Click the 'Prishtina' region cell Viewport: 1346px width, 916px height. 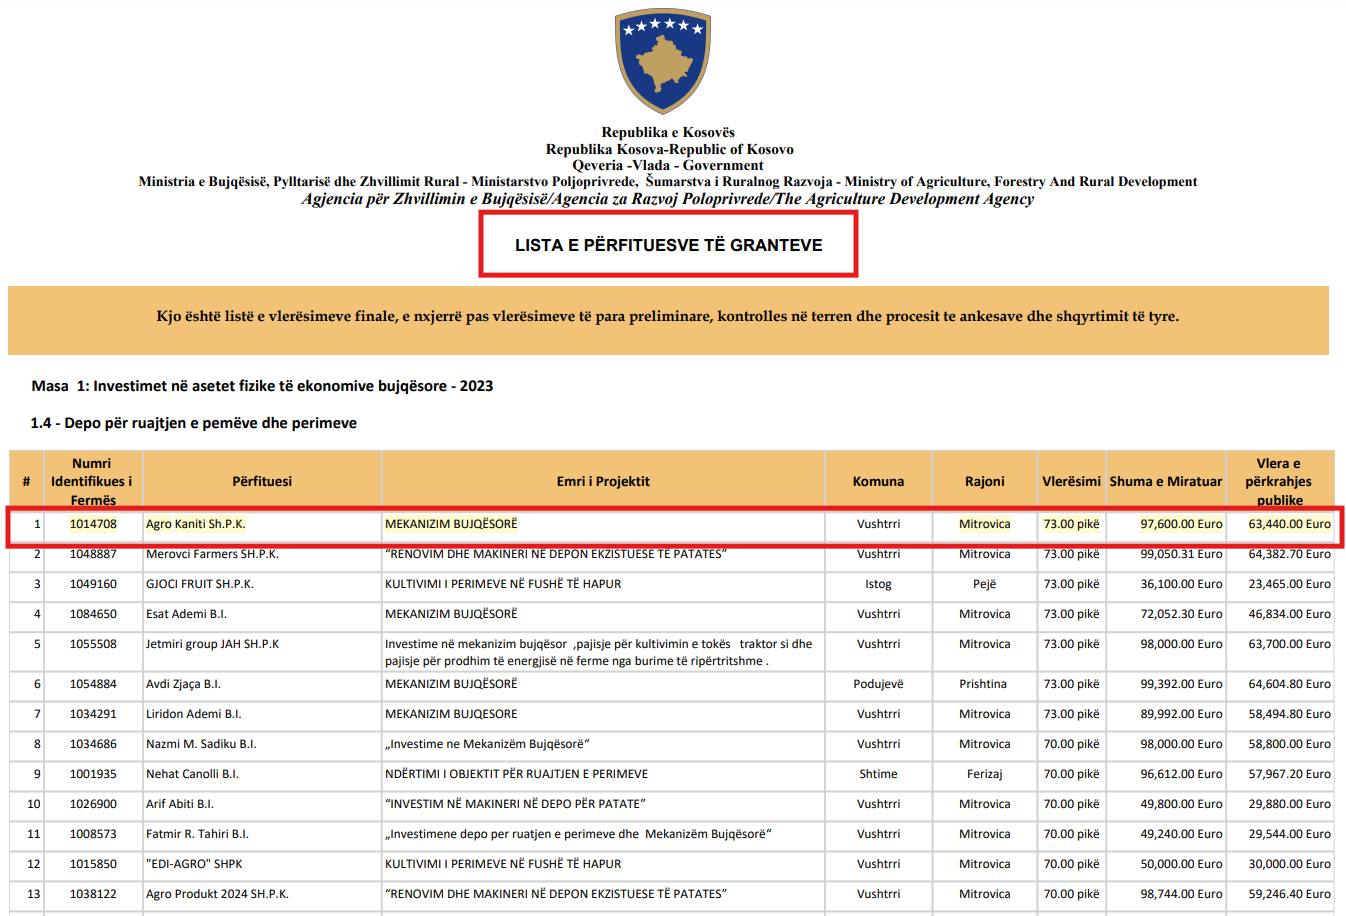(984, 684)
